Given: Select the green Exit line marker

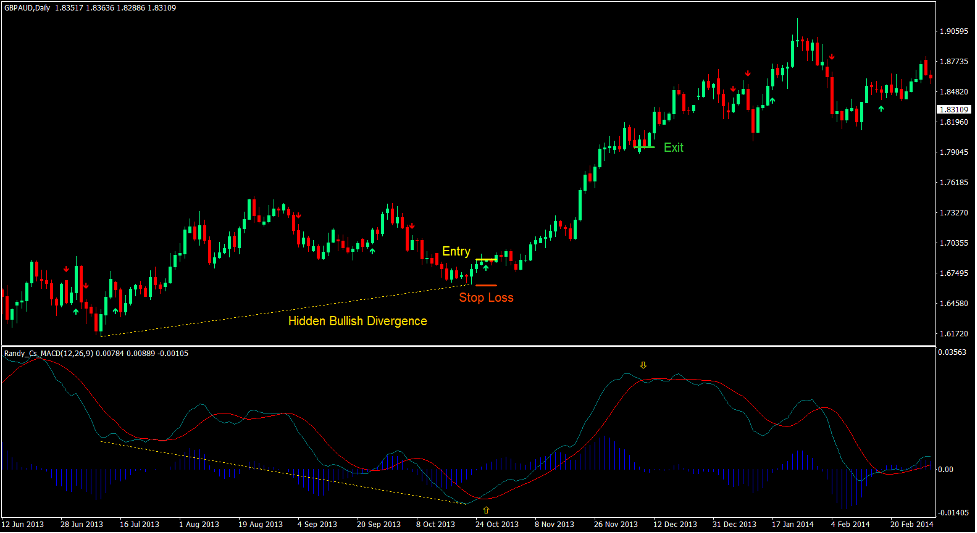Looking at the screenshot, I should 645,148.
